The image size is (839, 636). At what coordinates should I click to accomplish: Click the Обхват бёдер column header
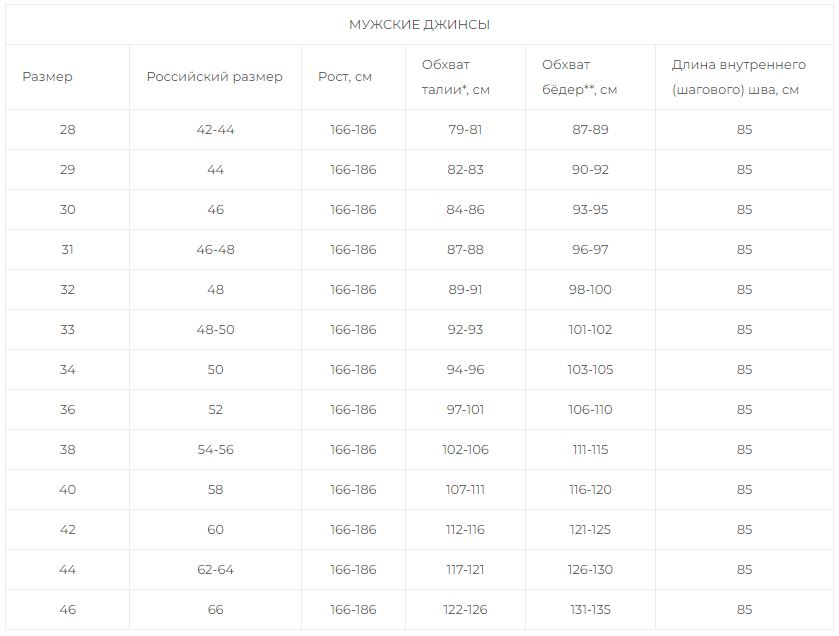tap(579, 77)
